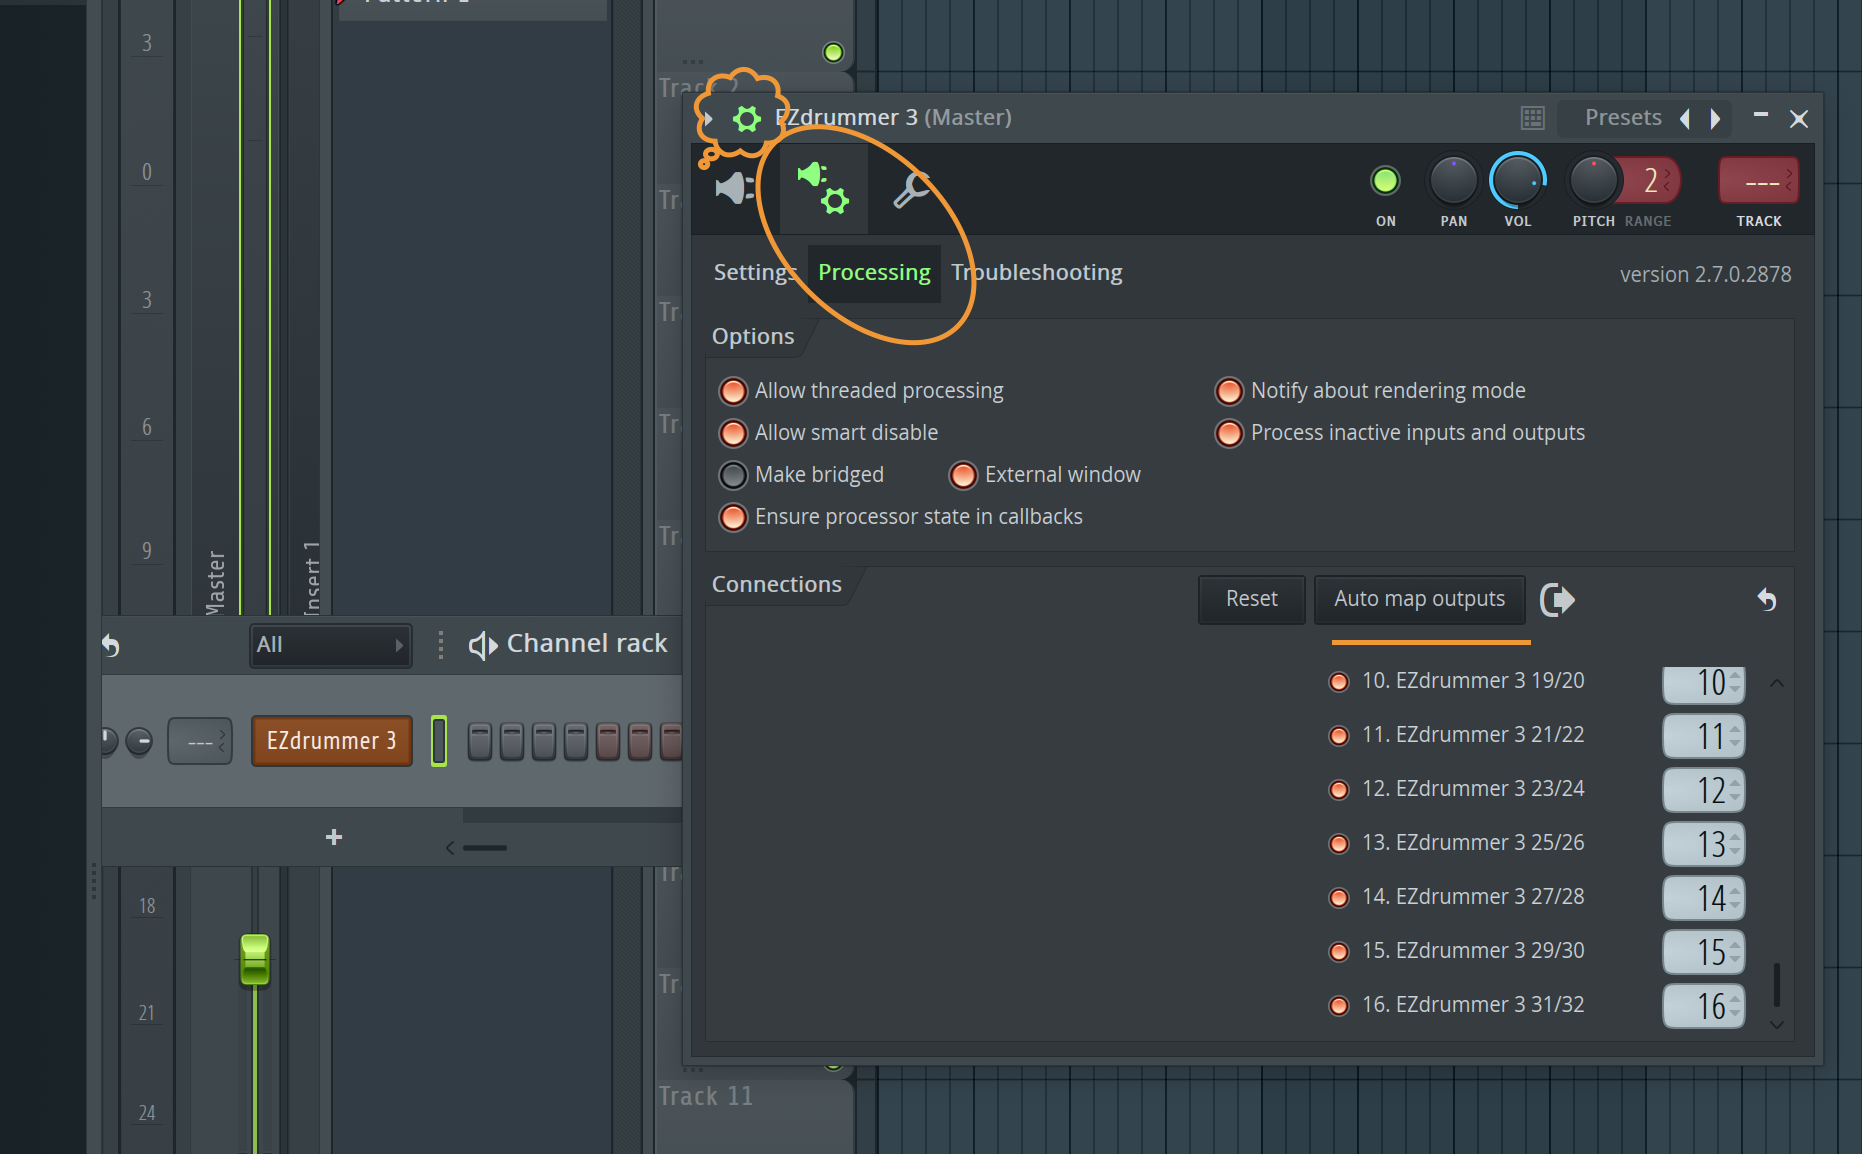The width and height of the screenshot is (1862, 1154).
Task: Toggle Process inactive inputs and outputs
Action: pos(1229,433)
